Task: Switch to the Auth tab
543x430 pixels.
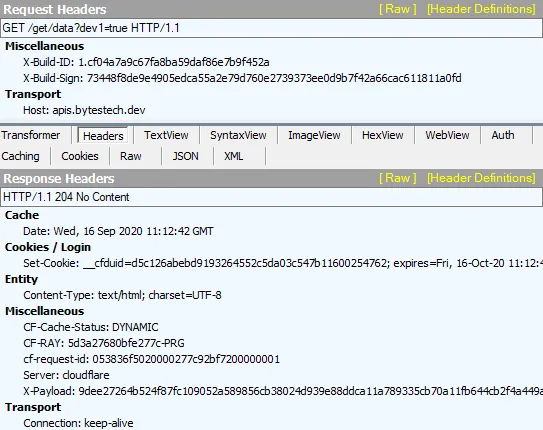Action: 503,135
